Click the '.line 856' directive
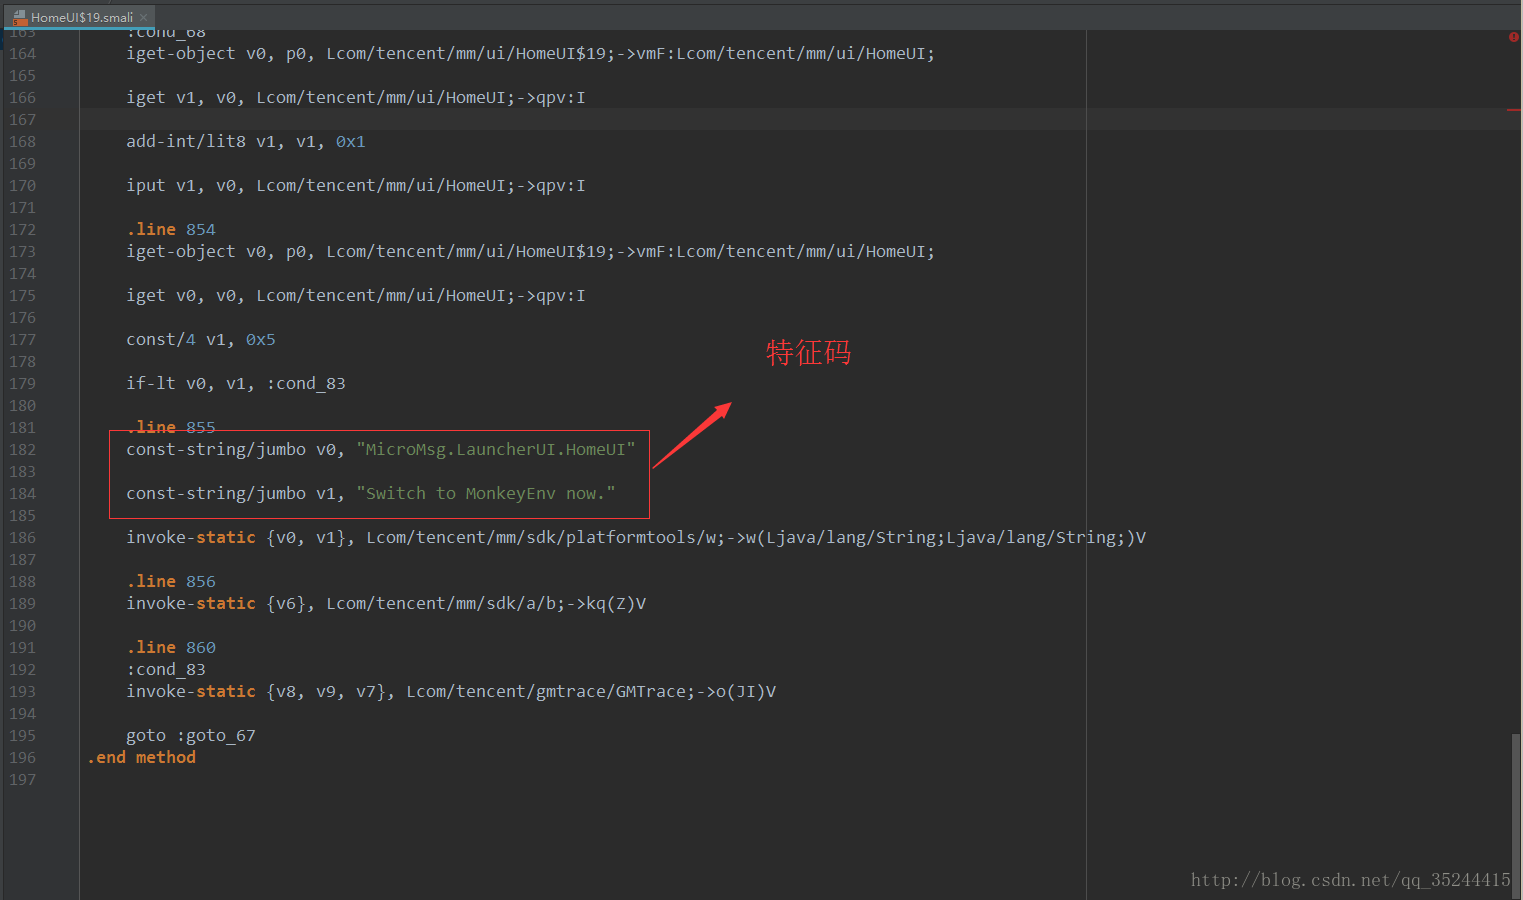Image resolution: width=1523 pixels, height=900 pixels. [171, 582]
